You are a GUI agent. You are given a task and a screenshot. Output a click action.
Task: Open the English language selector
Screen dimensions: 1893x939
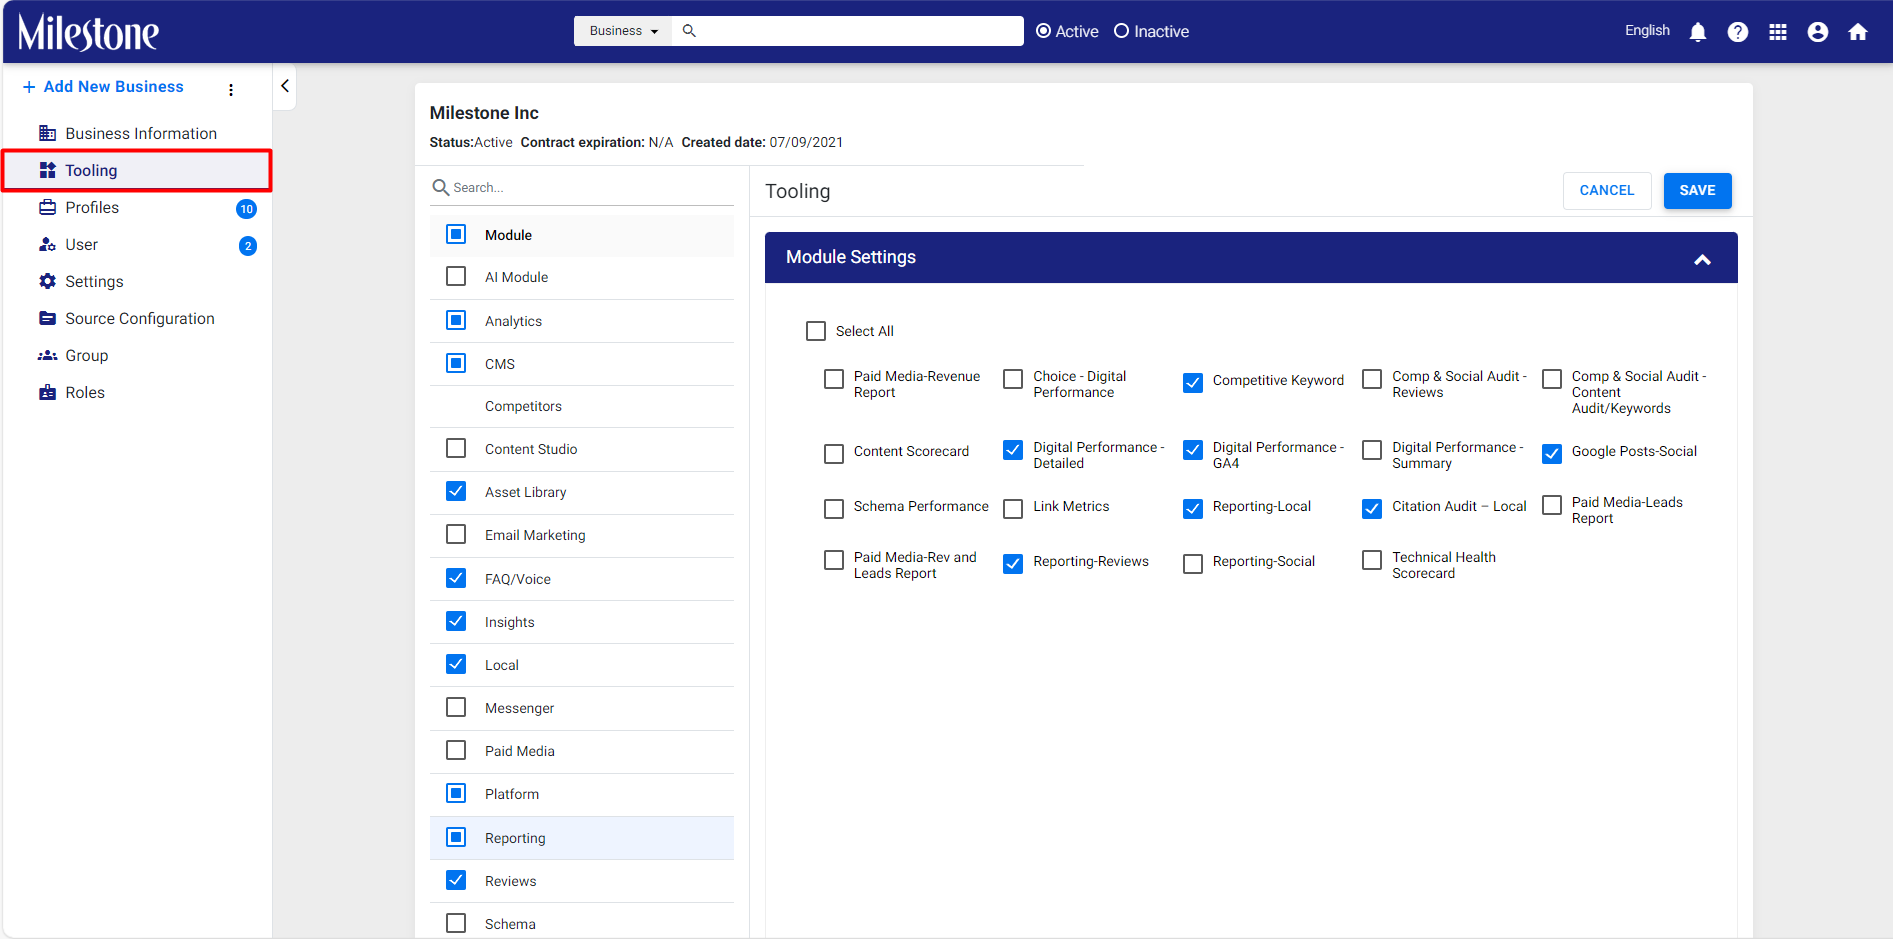[x=1647, y=31]
